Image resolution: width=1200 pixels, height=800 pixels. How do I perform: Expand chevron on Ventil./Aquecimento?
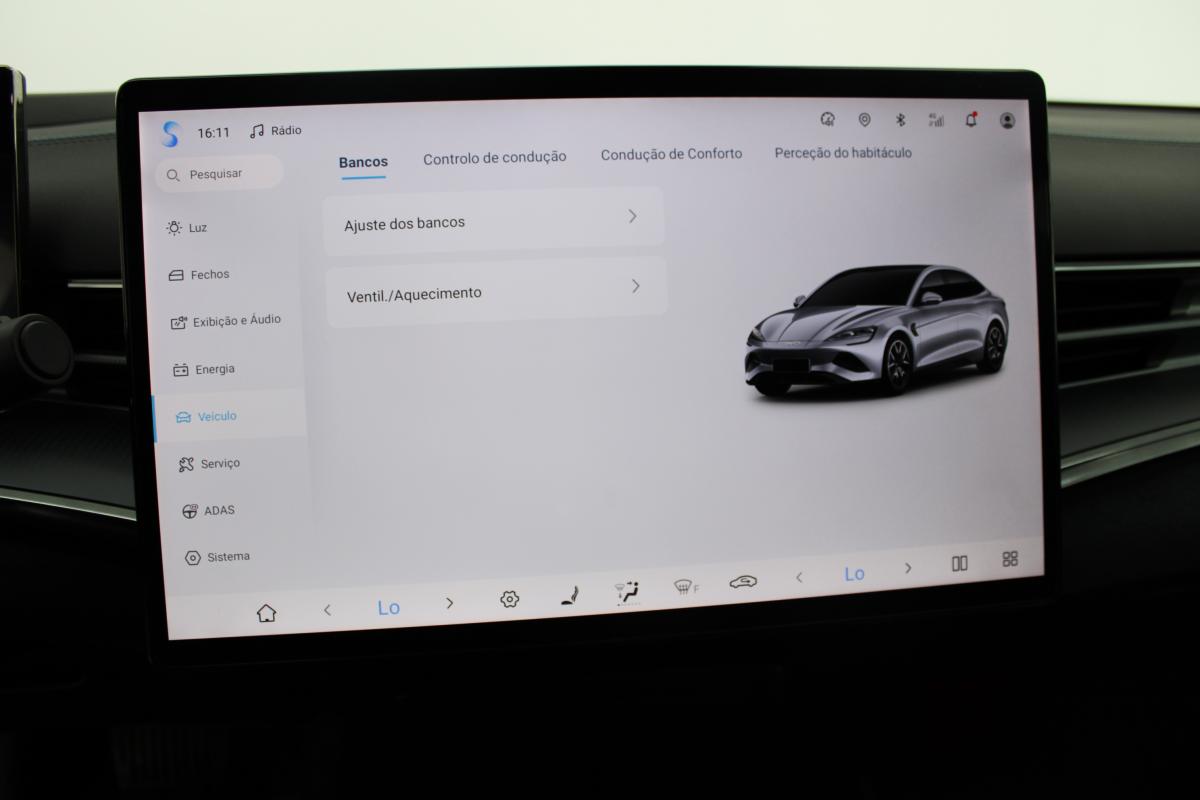coord(635,286)
